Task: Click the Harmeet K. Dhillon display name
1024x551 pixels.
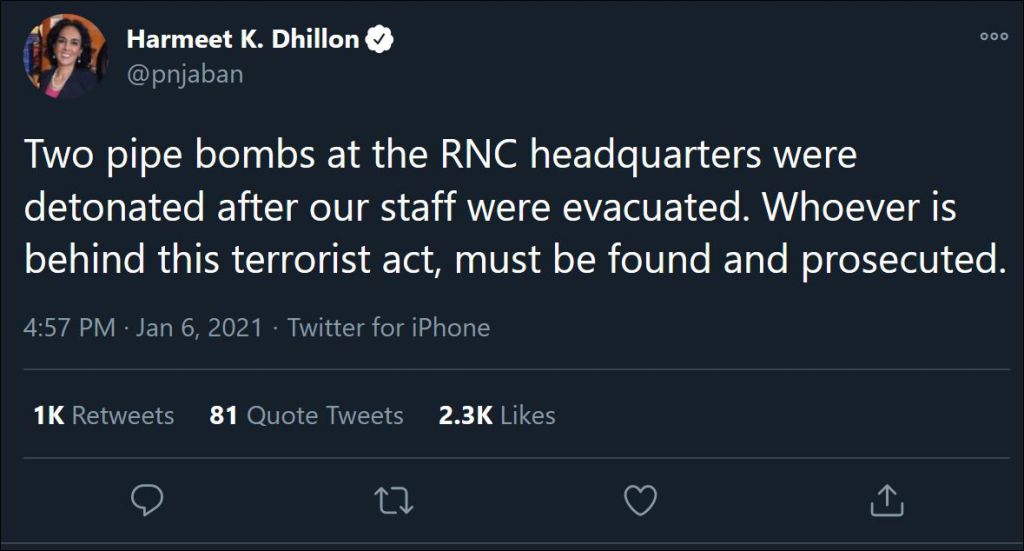Action: click(242, 40)
